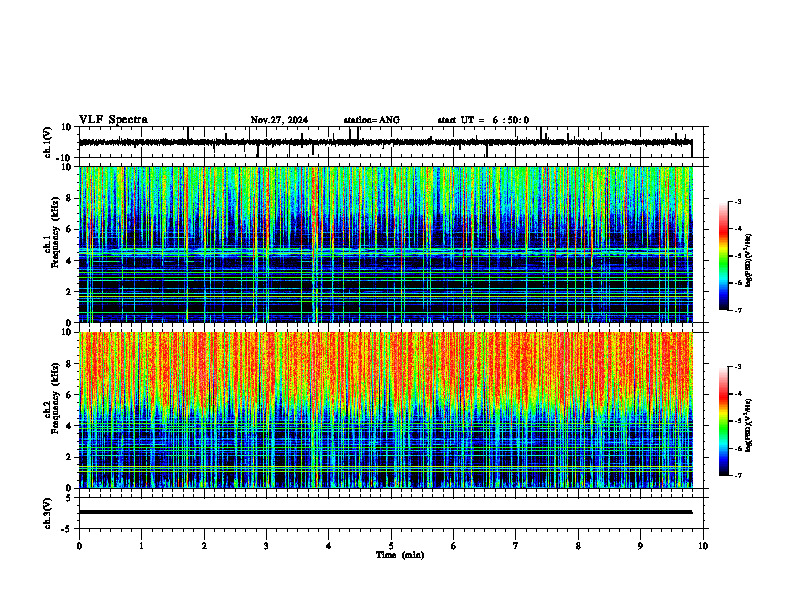Click the ch.2 colorbar "-3" label

tap(738, 367)
